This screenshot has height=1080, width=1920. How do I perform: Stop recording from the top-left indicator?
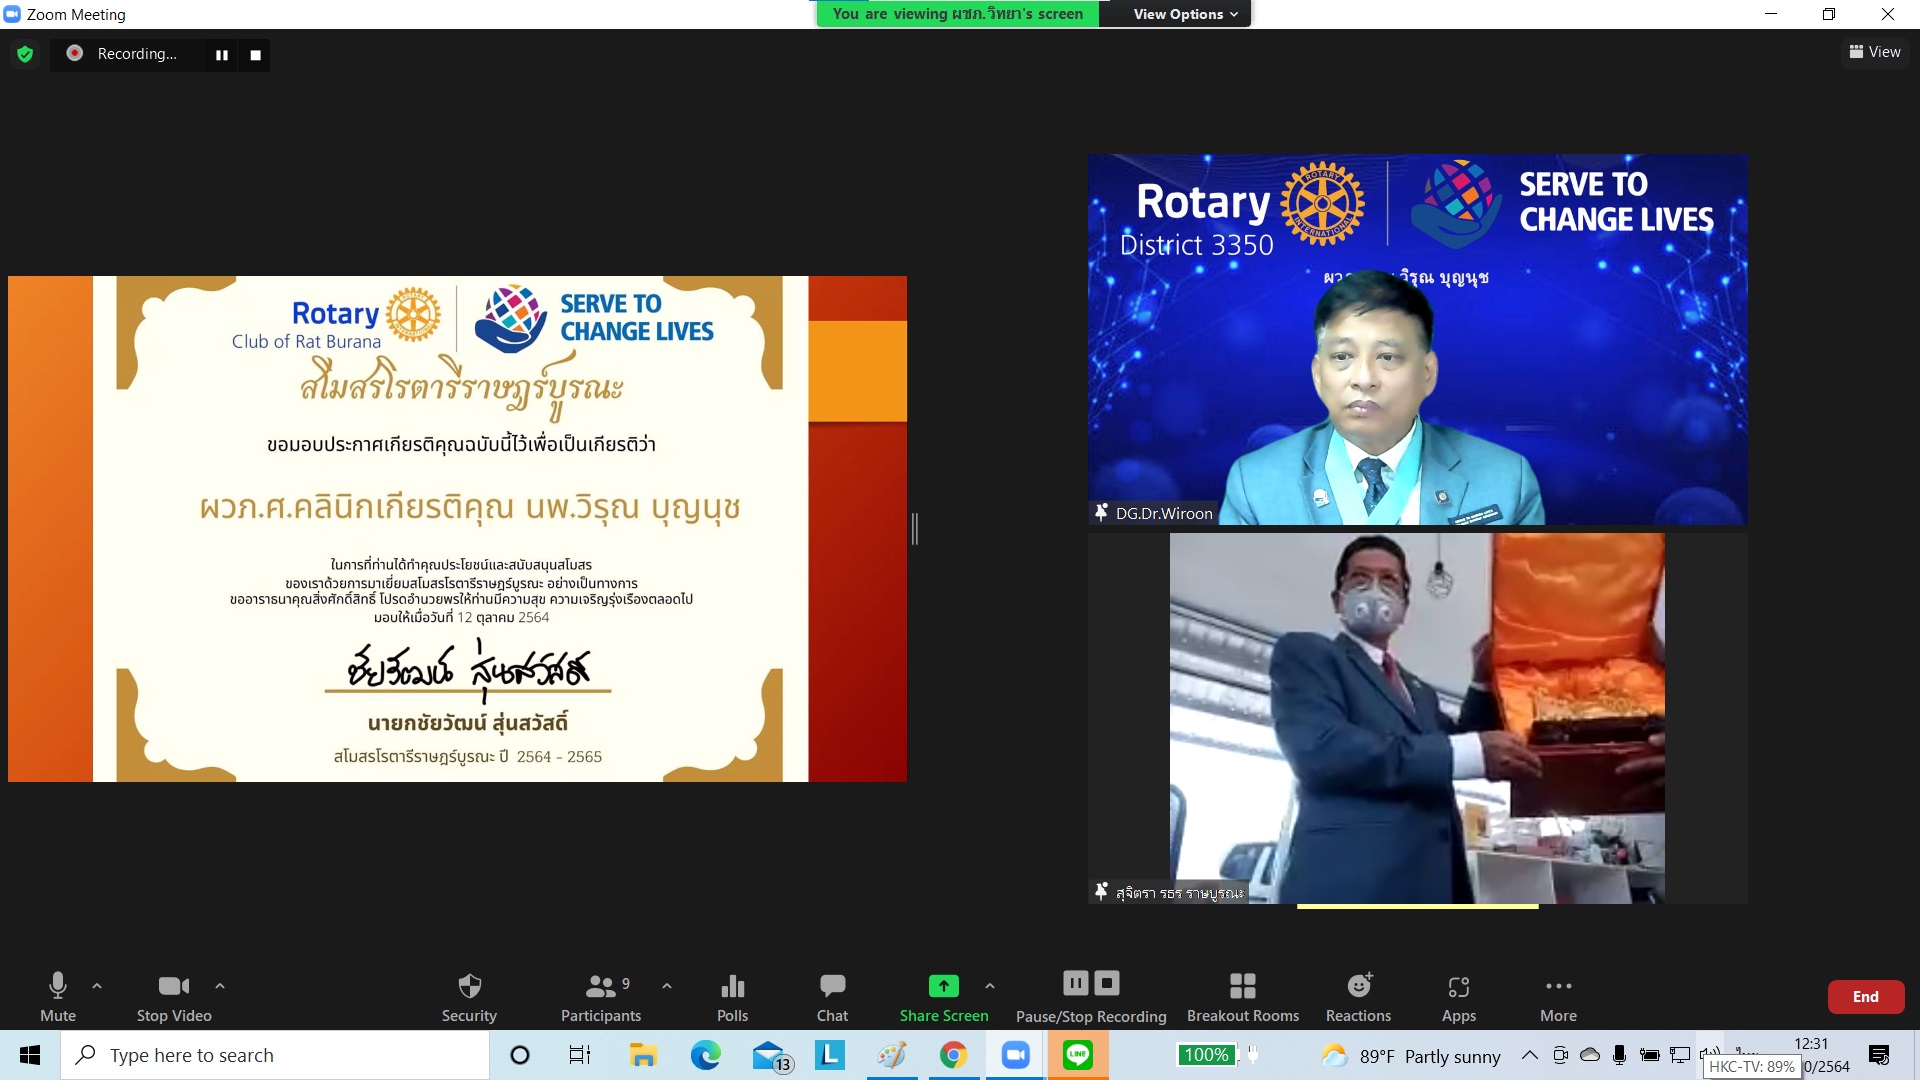(x=255, y=55)
